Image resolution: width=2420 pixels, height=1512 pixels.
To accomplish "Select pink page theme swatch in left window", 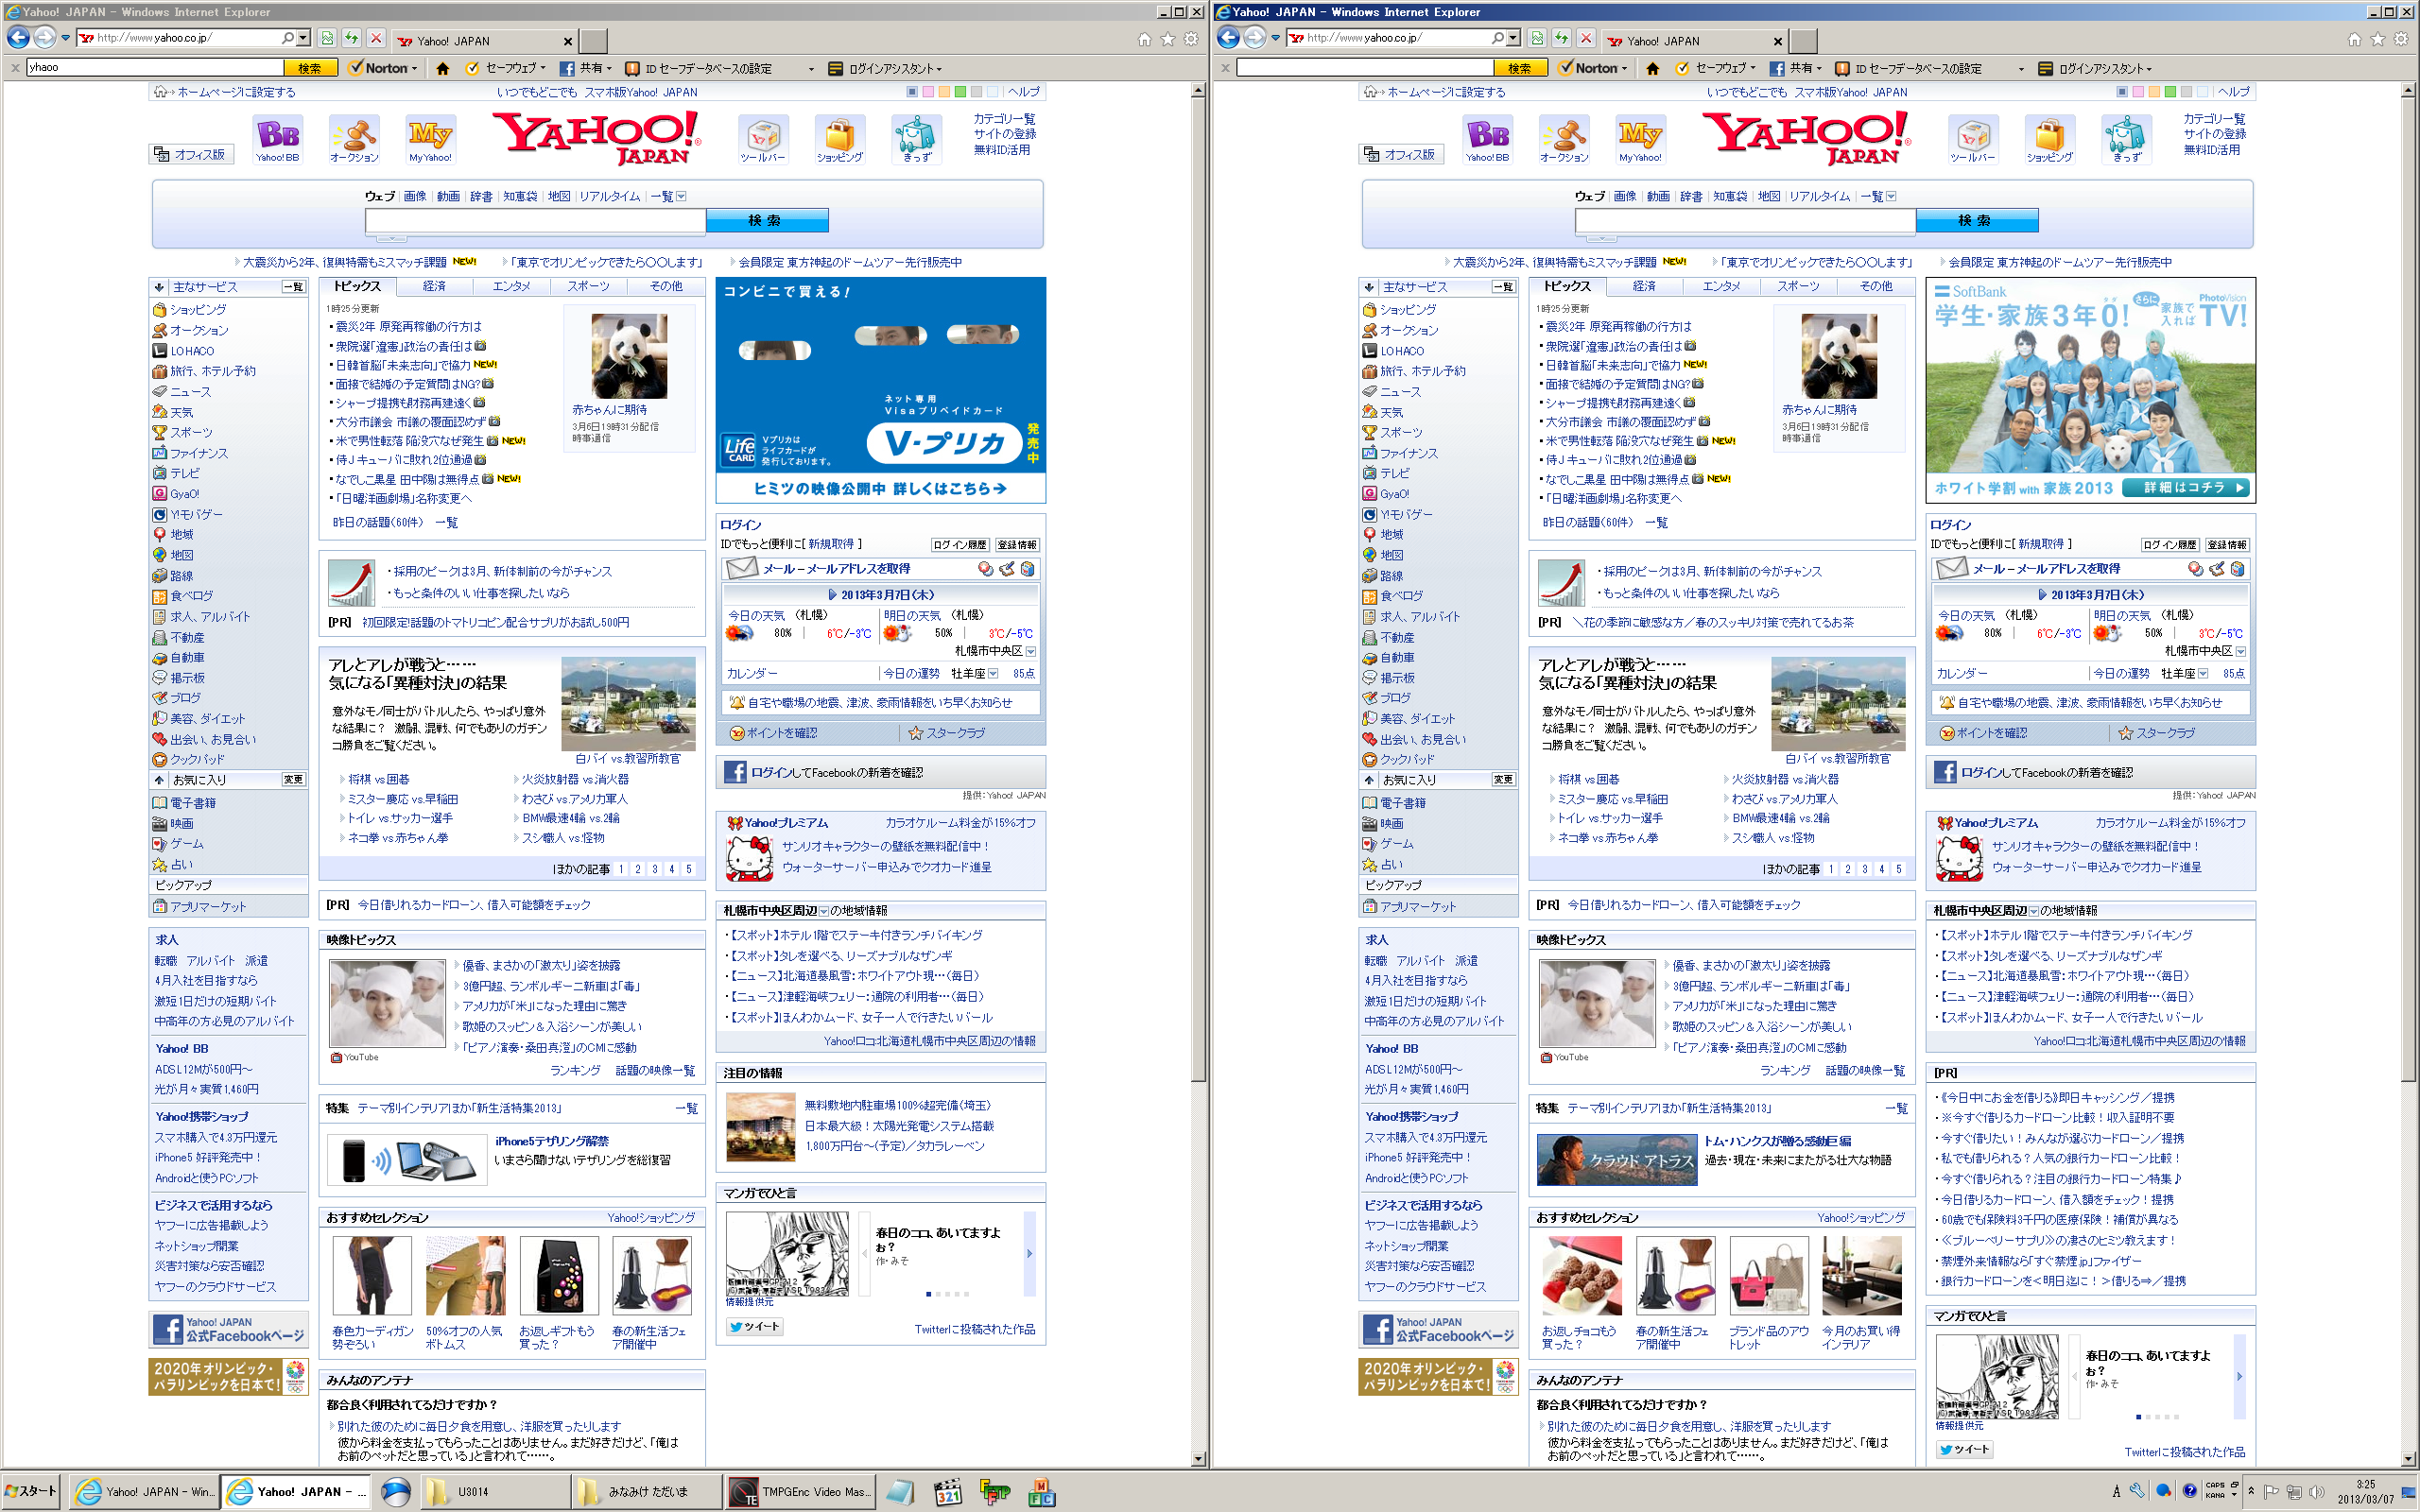I will (927, 92).
